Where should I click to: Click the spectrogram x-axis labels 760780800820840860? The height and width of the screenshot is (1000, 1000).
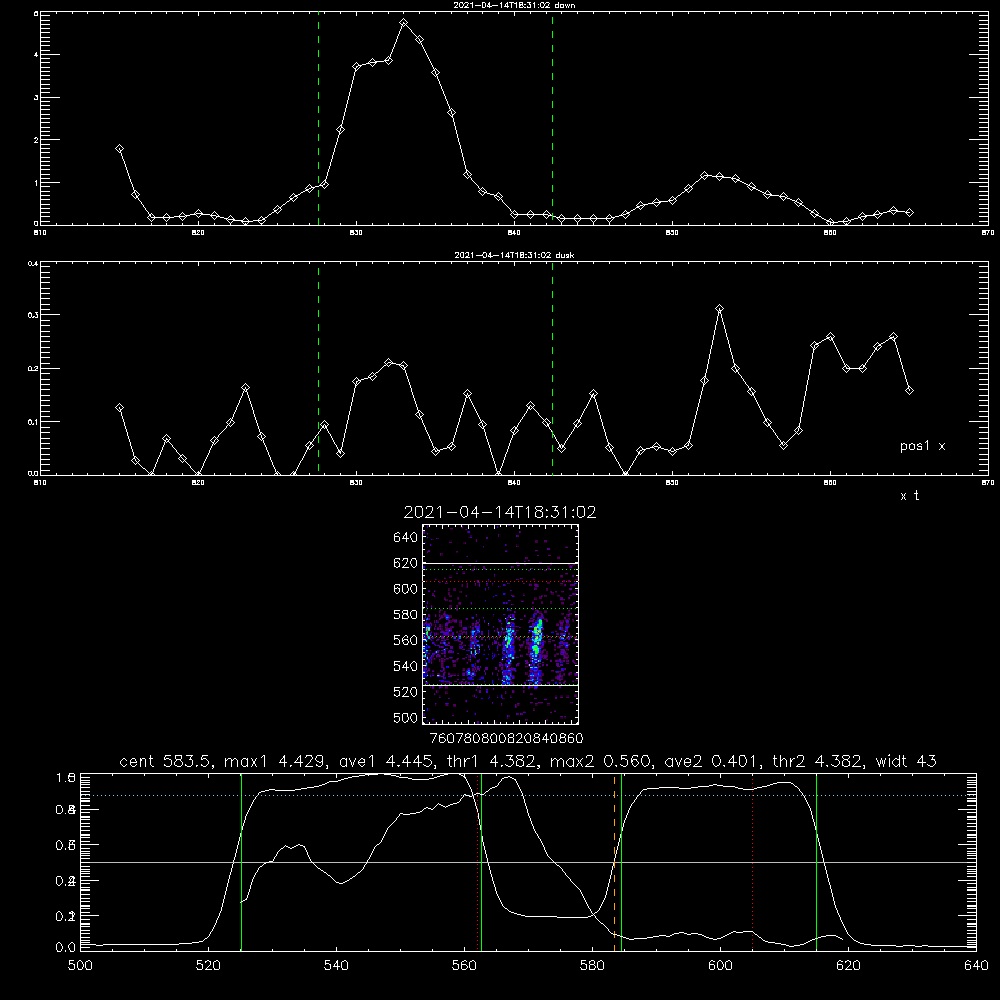[506, 739]
